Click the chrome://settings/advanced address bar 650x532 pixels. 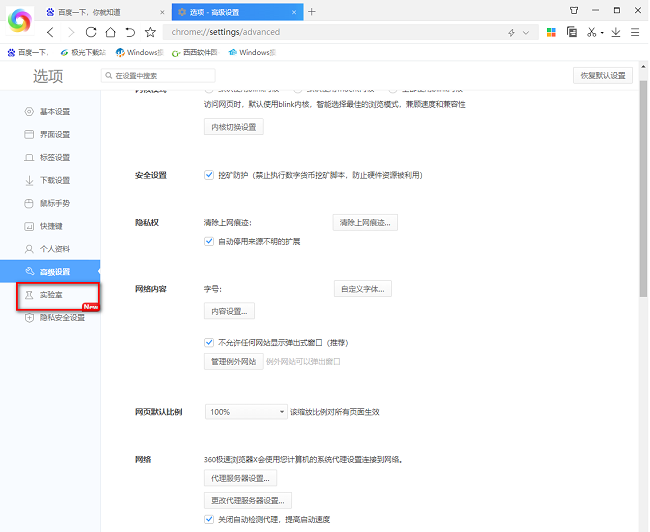332,32
